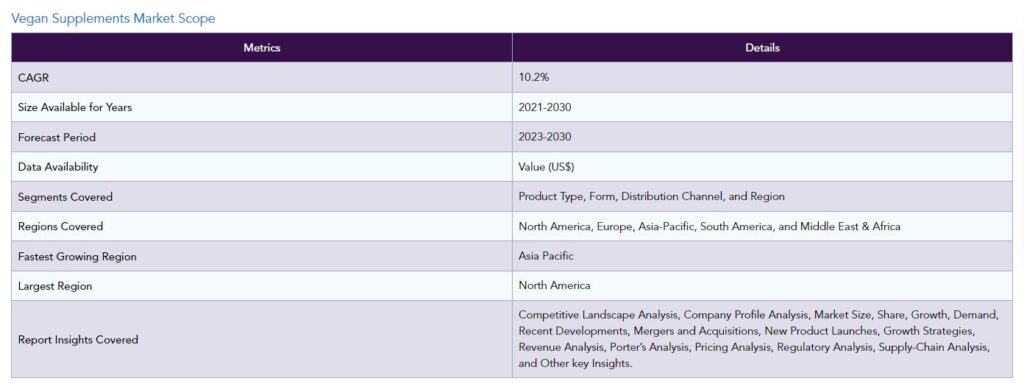
Task: Select the 2023-2030 forecast value
Action: pos(545,137)
